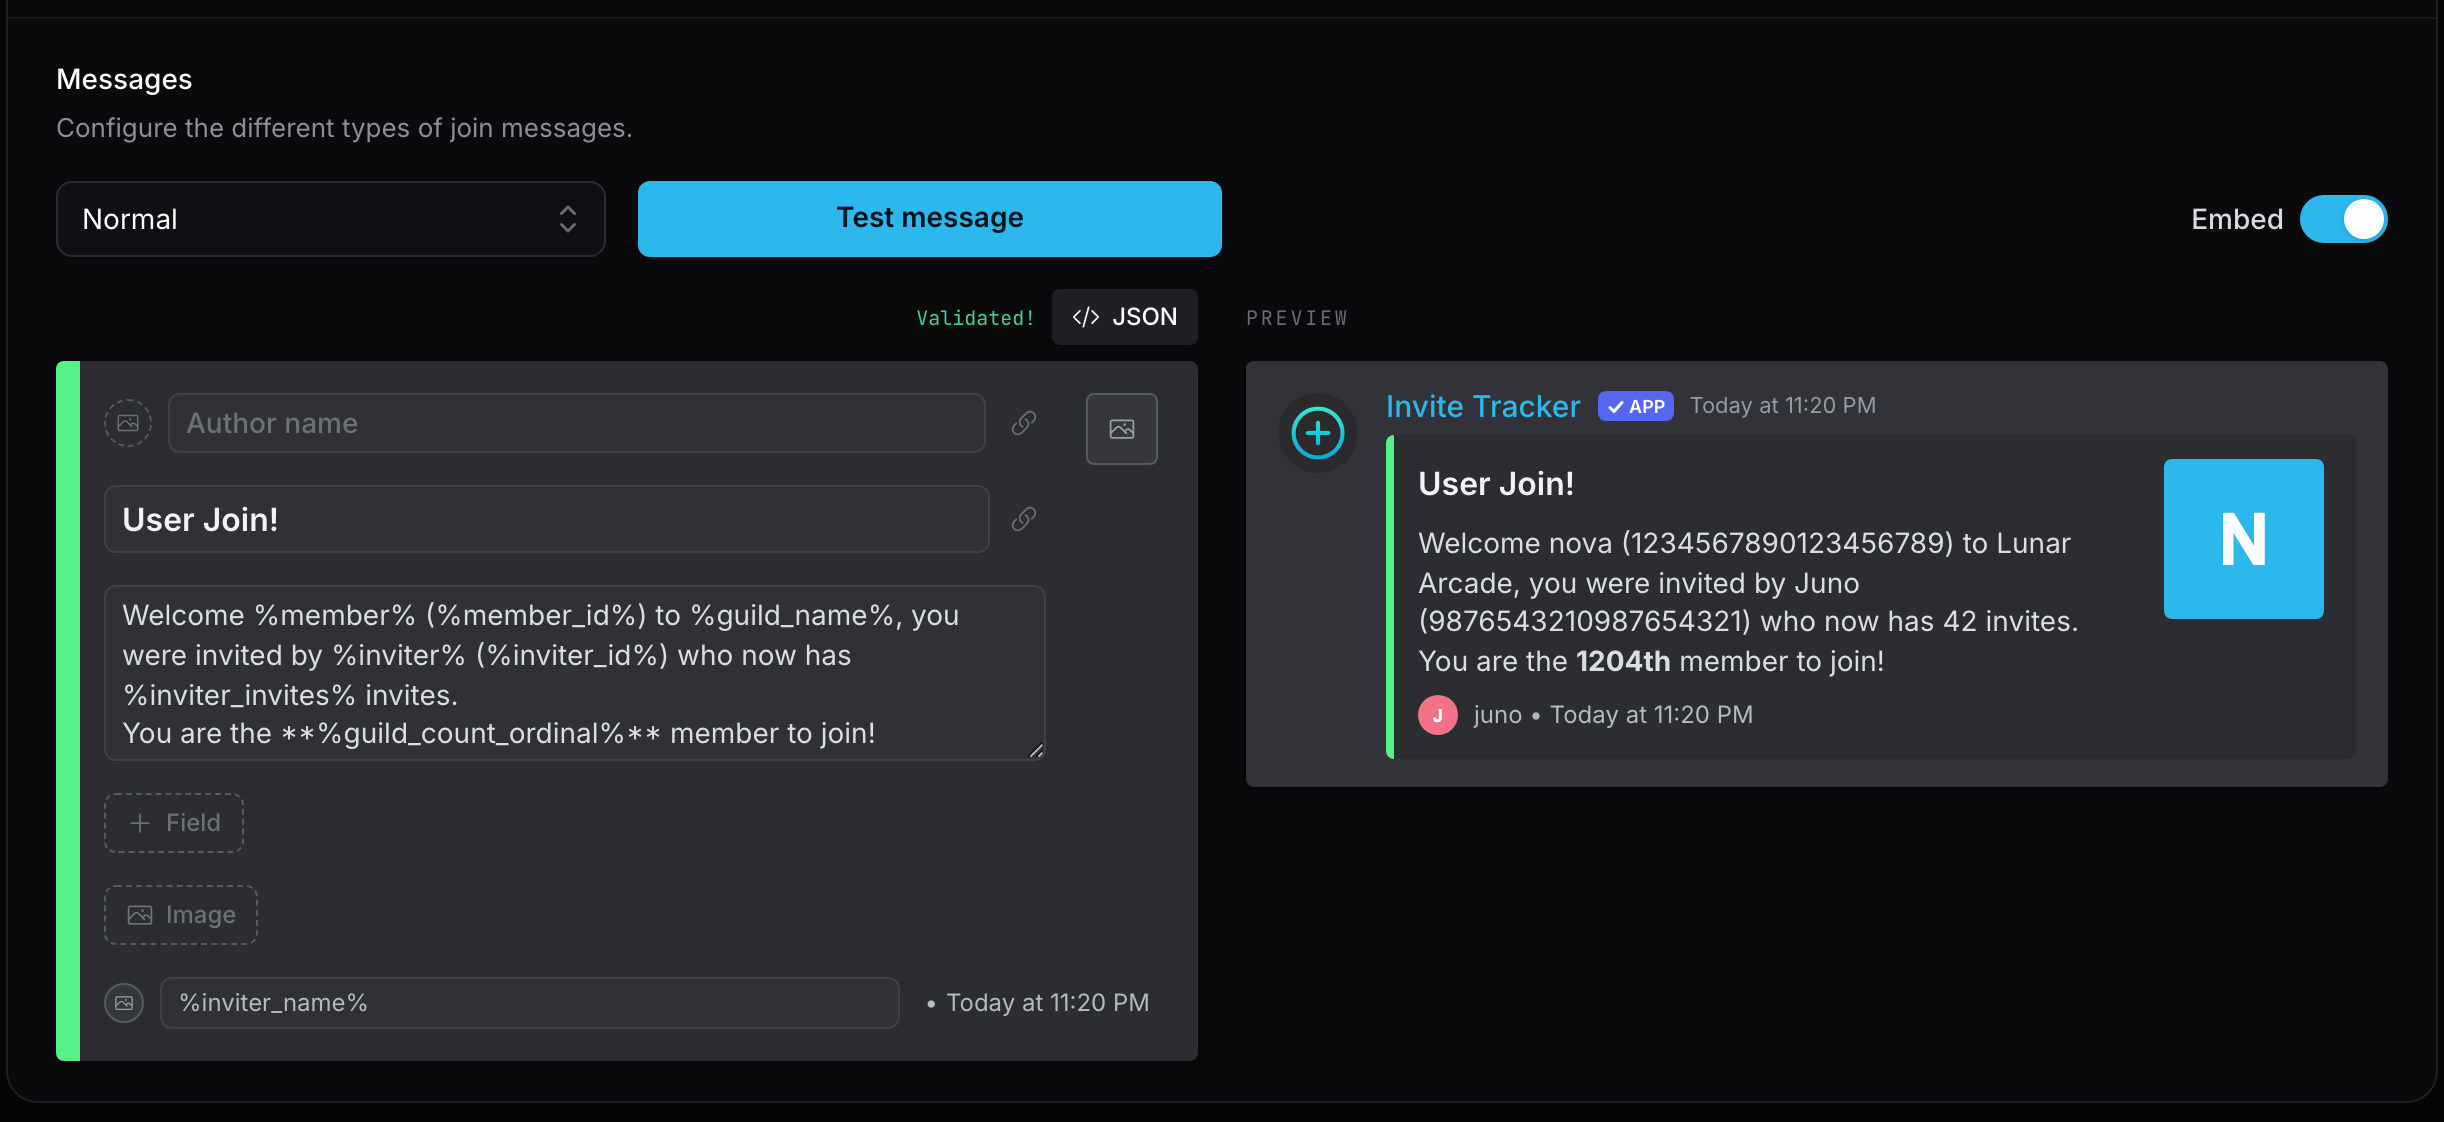Click the footer icon image placeholder
Screen dimensions: 2444x1122
click(124, 1003)
